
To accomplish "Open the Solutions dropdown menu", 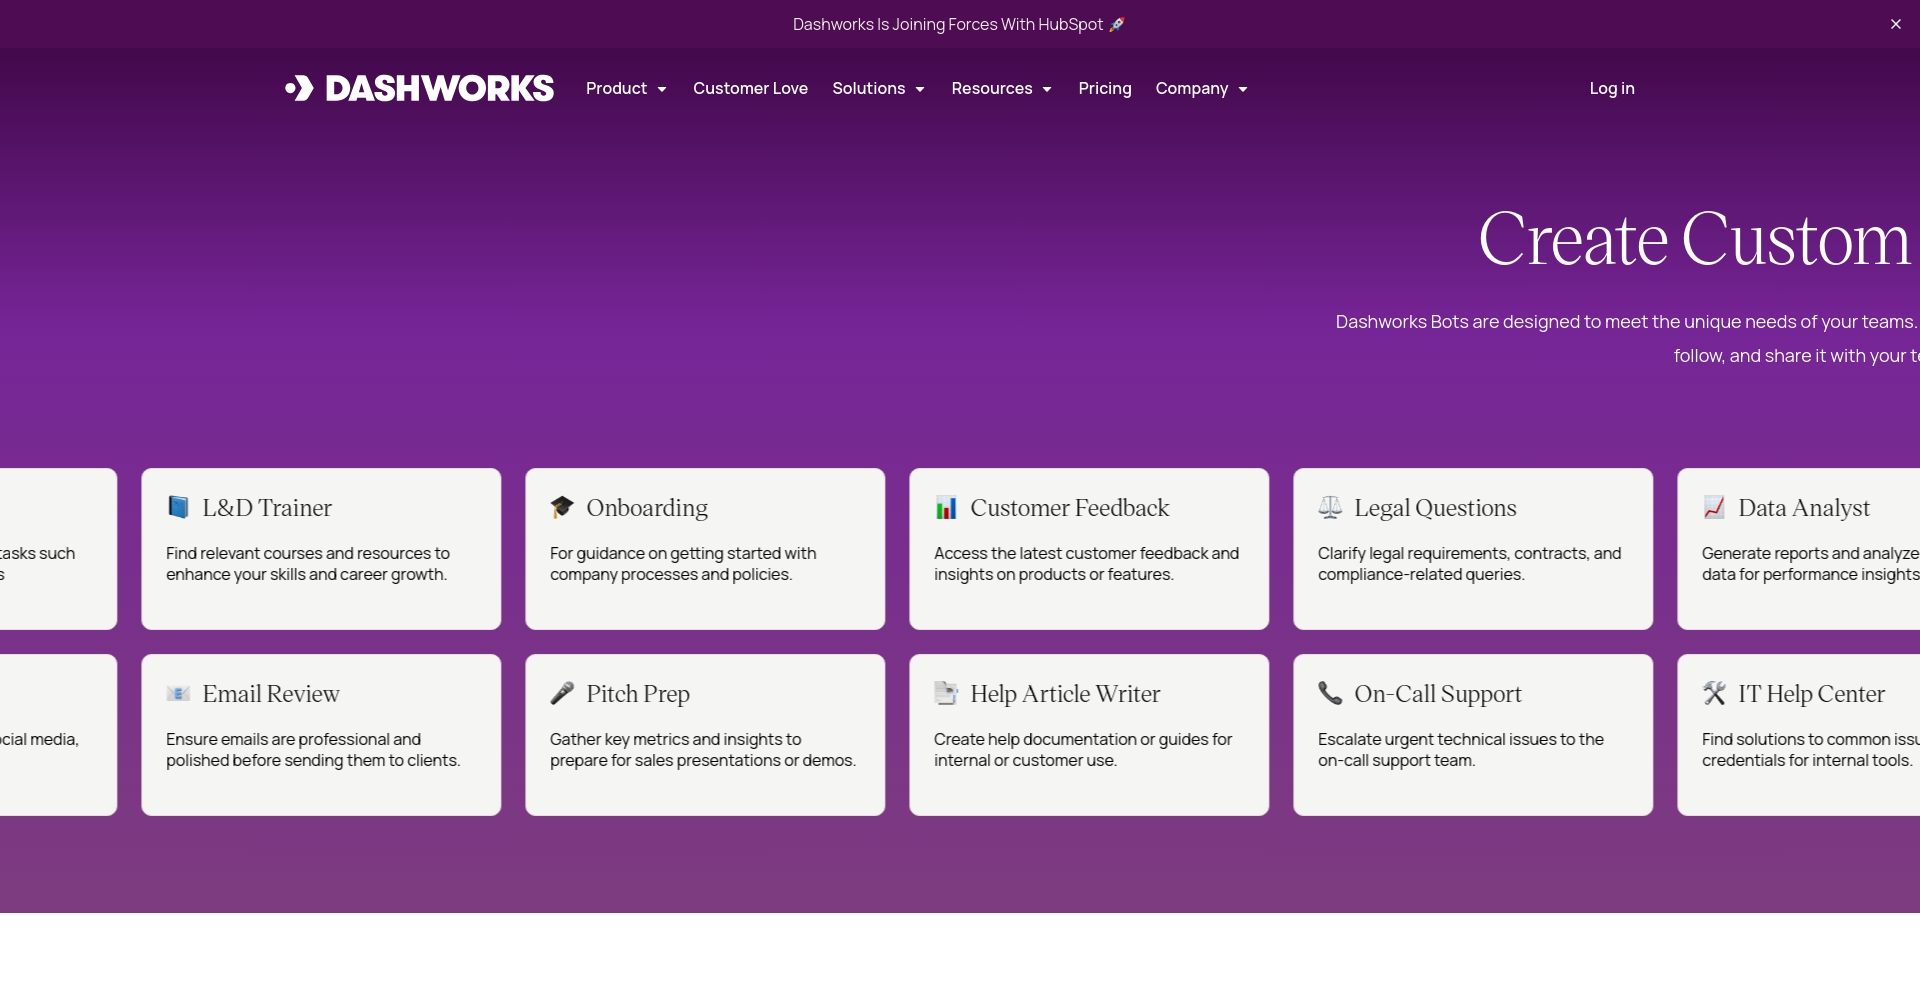I will click(x=878, y=89).
